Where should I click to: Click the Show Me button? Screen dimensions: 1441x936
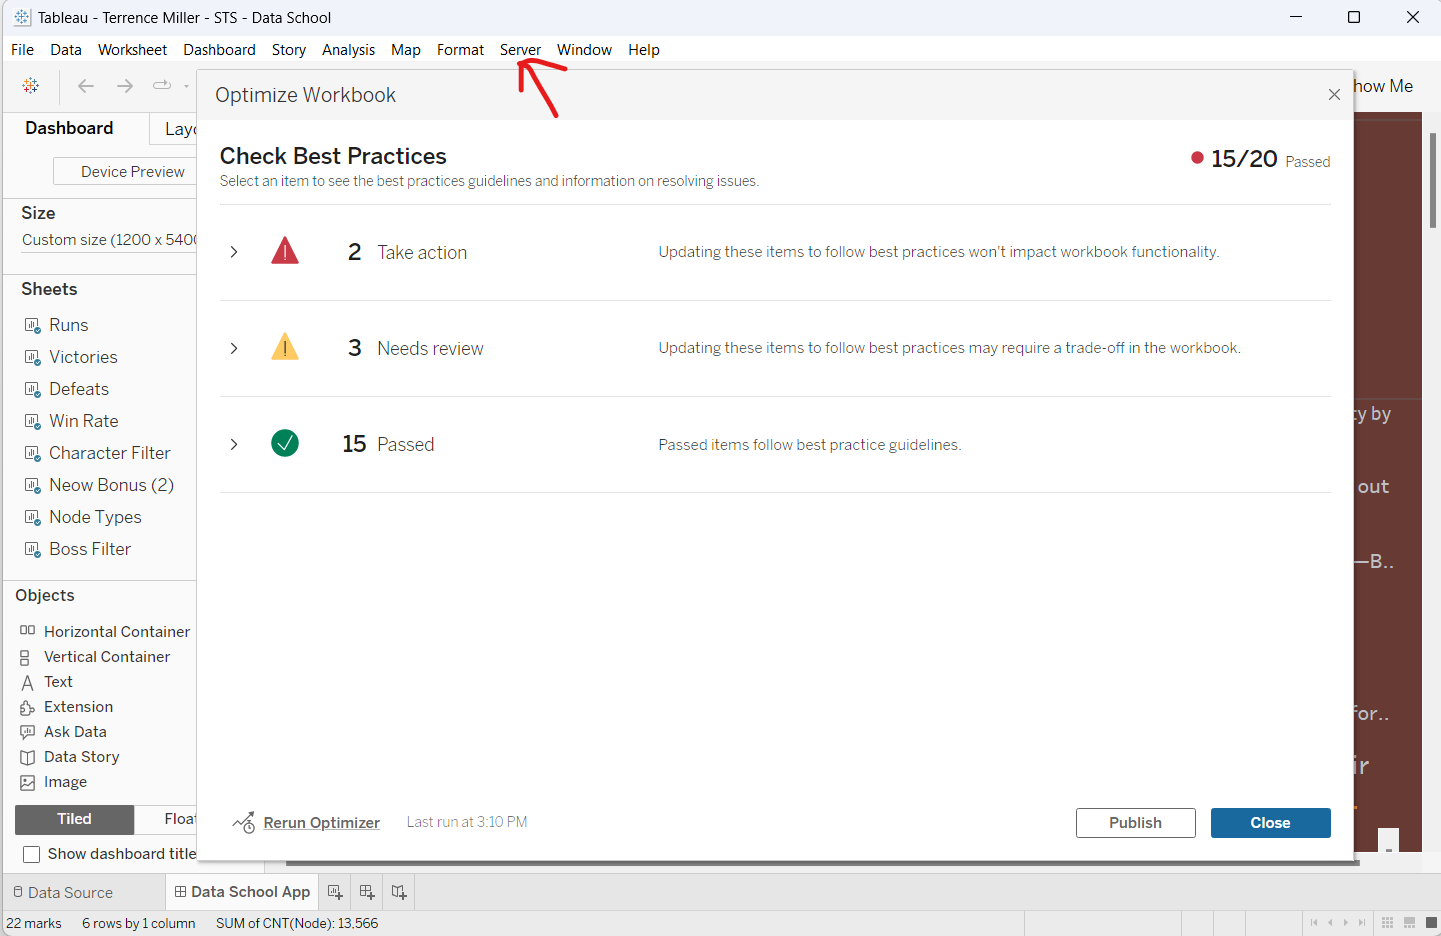click(x=1383, y=86)
